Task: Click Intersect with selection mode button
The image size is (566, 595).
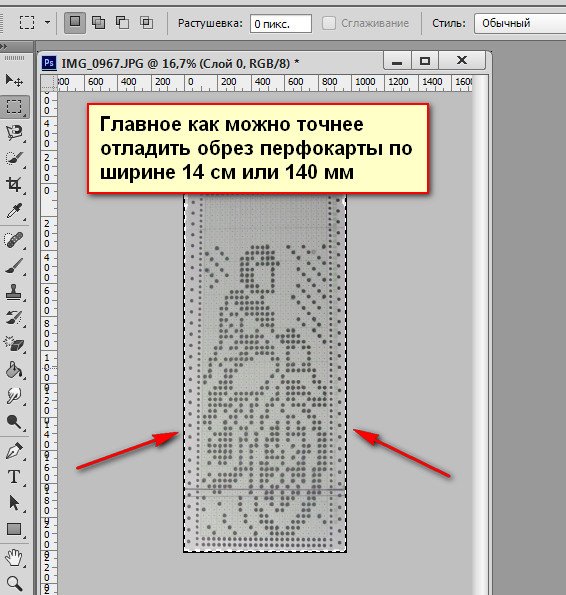Action: click(x=146, y=23)
